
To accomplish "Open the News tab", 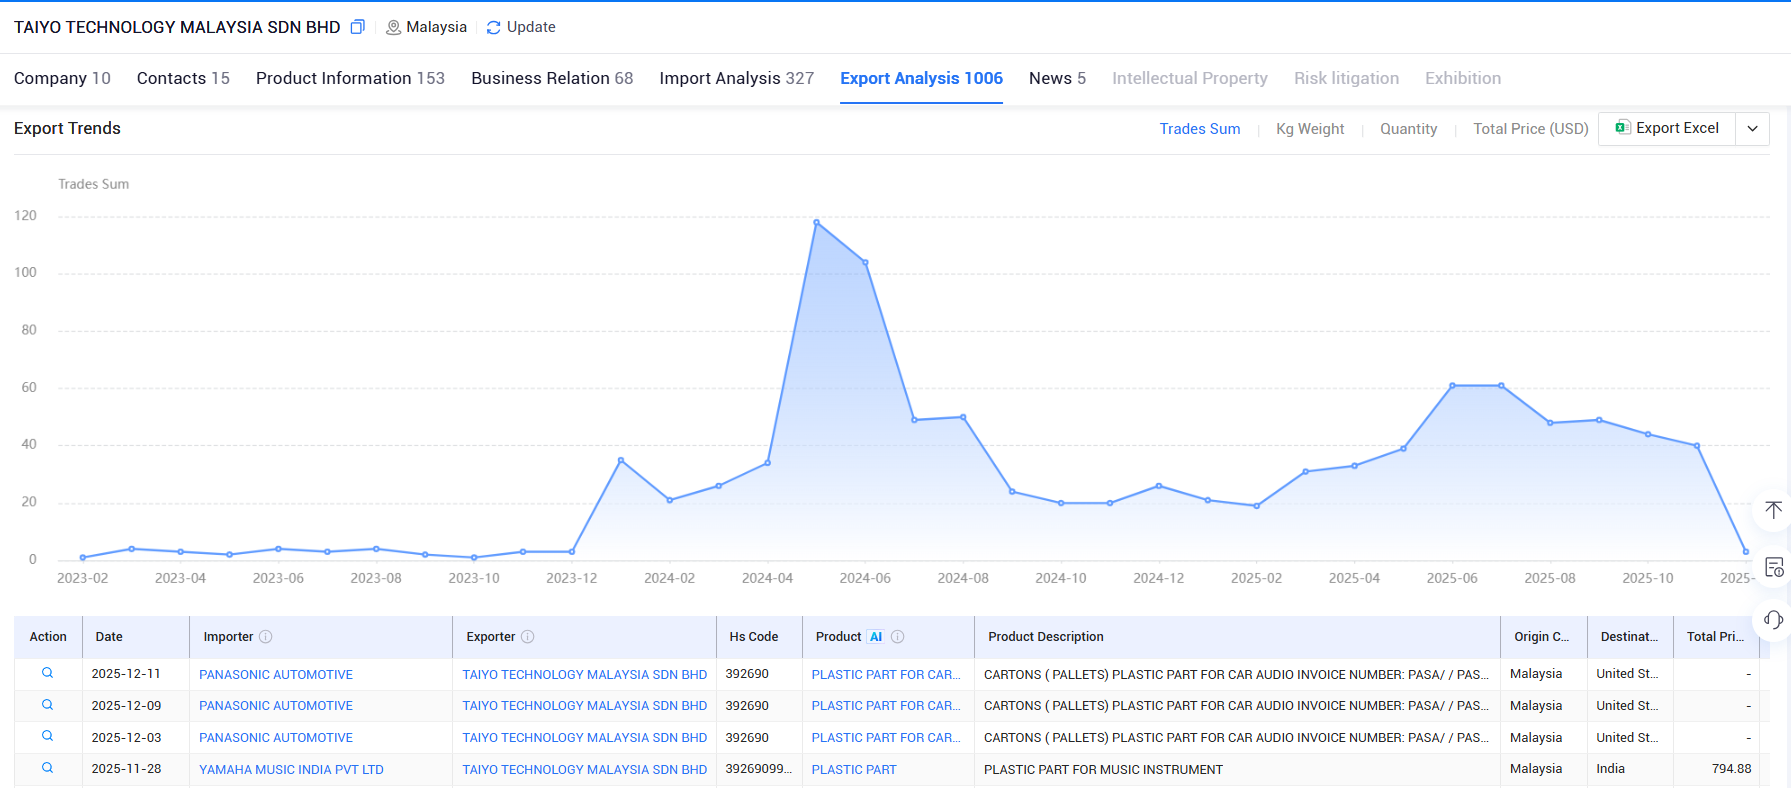I will tap(1057, 78).
